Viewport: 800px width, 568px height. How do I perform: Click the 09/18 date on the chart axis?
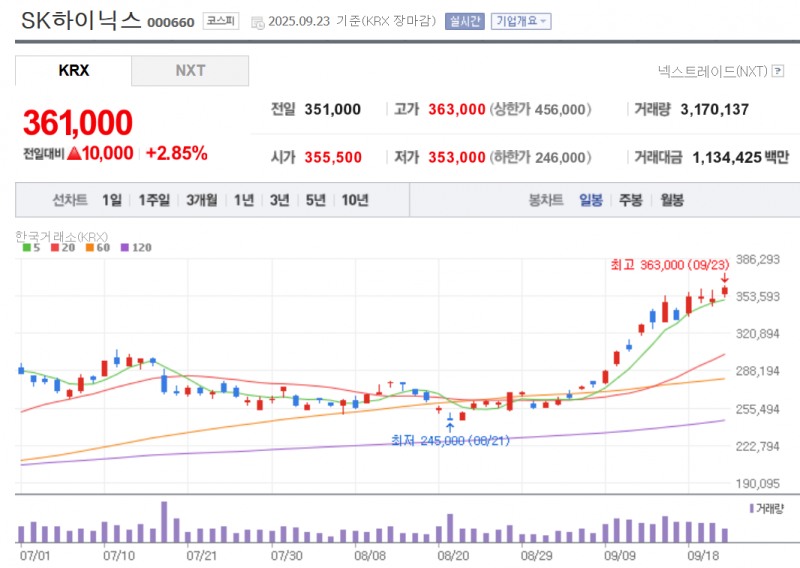click(703, 555)
